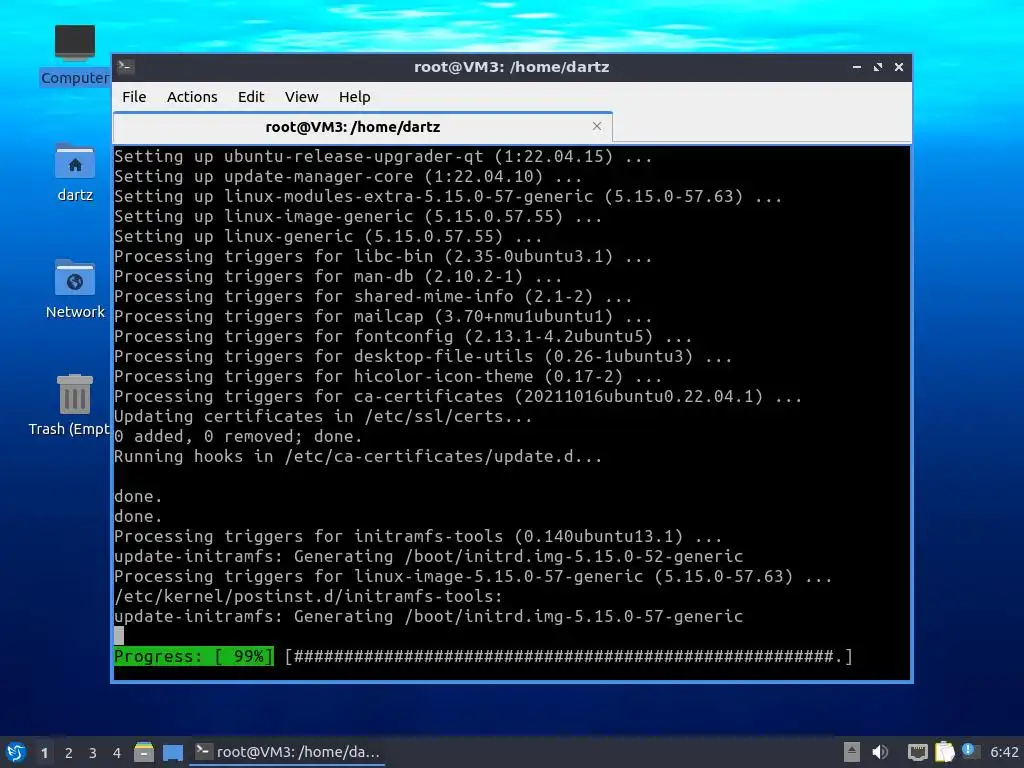Viewport: 1024px width, 768px height.
Task: Select the root@VM3 taskbar entry
Action: (x=287, y=752)
